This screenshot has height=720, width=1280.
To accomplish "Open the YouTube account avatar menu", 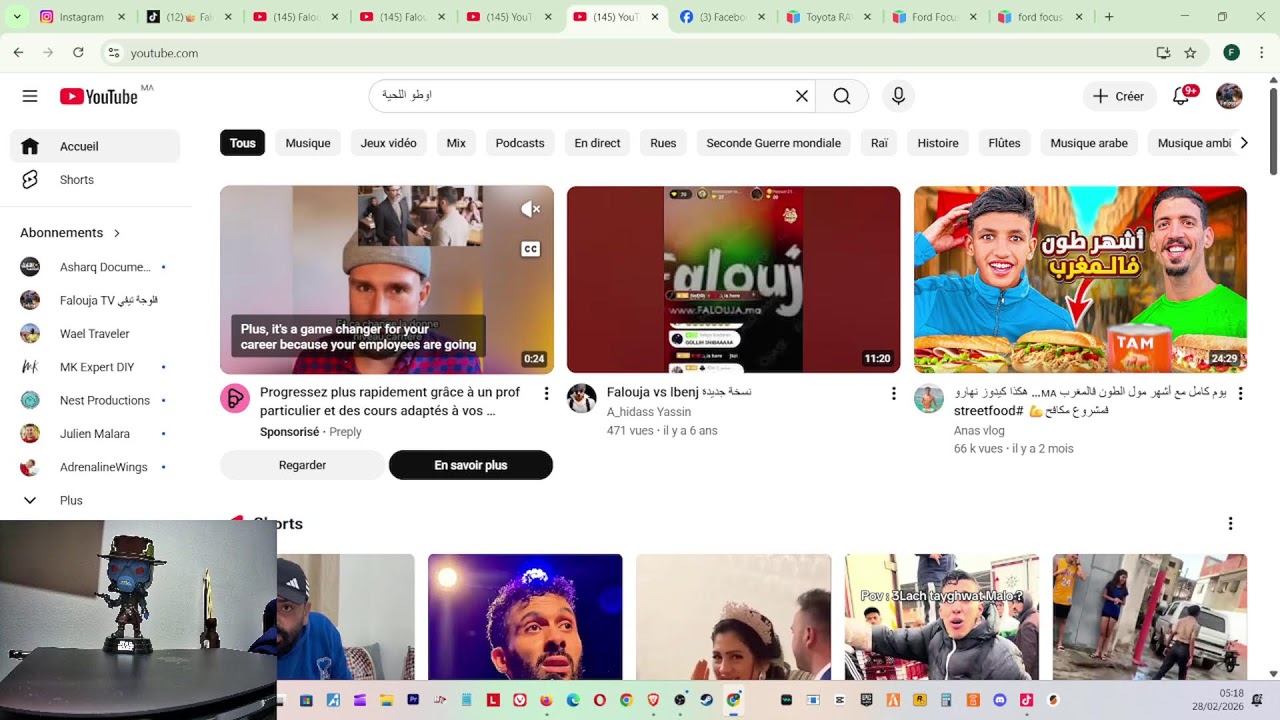I will 1229,96.
